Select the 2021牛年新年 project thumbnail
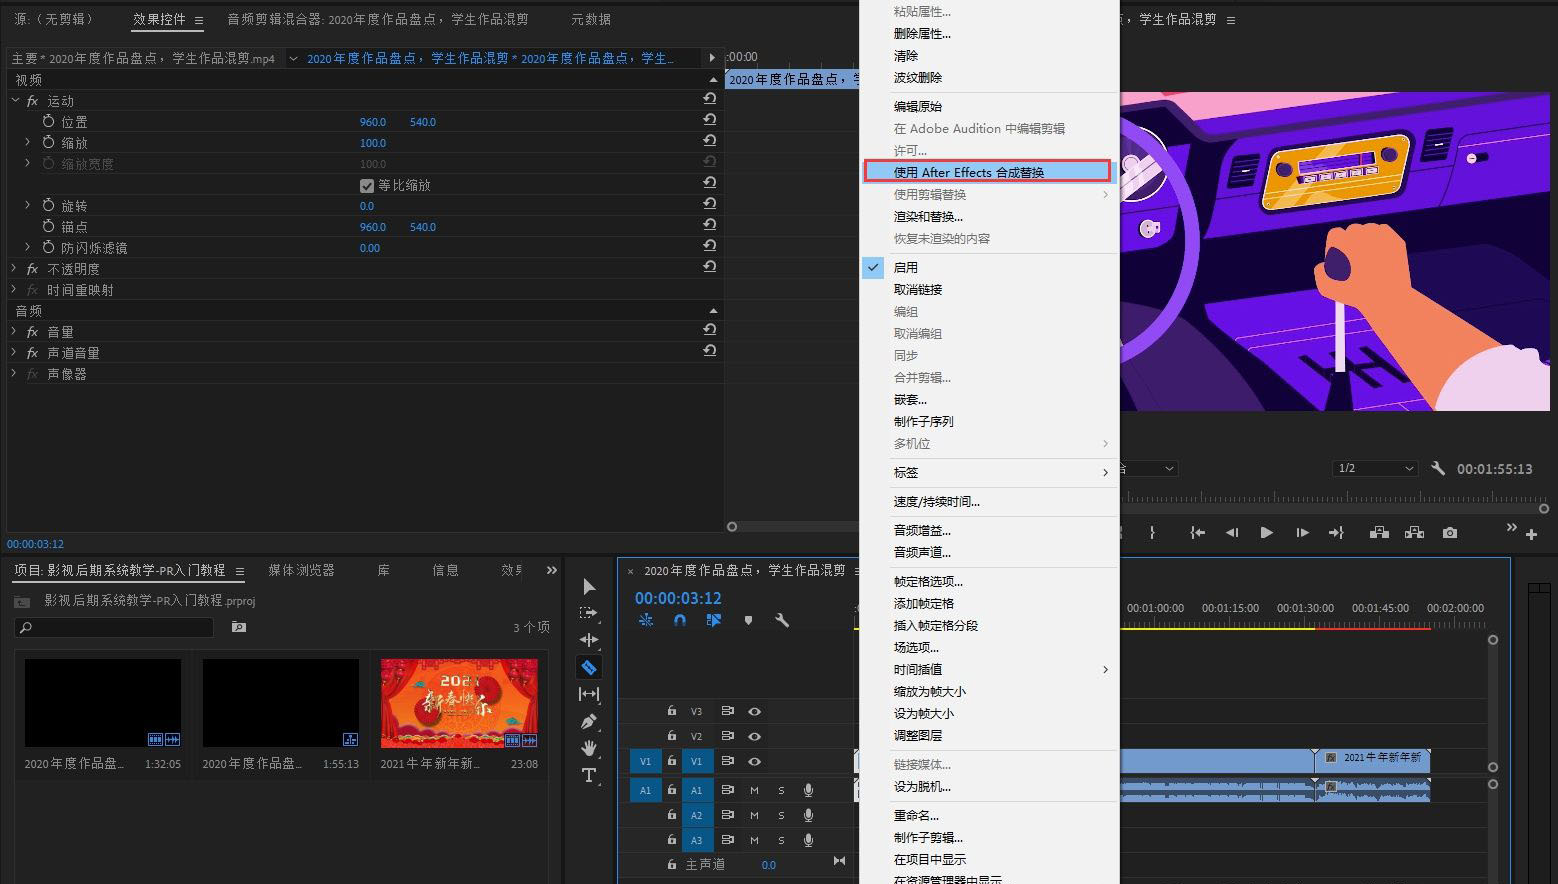 point(459,703)
